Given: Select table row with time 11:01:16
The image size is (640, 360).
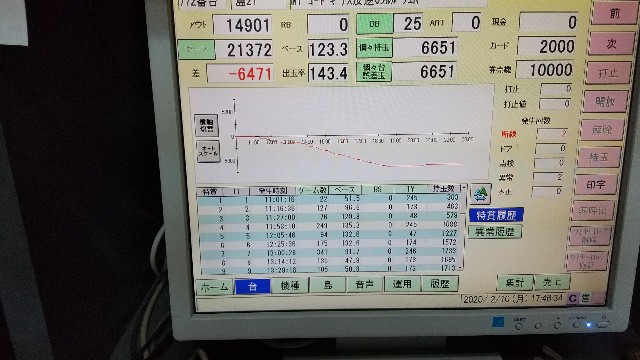Looking at the screenshot, I should pyautogui.click(x=329, y=199).
